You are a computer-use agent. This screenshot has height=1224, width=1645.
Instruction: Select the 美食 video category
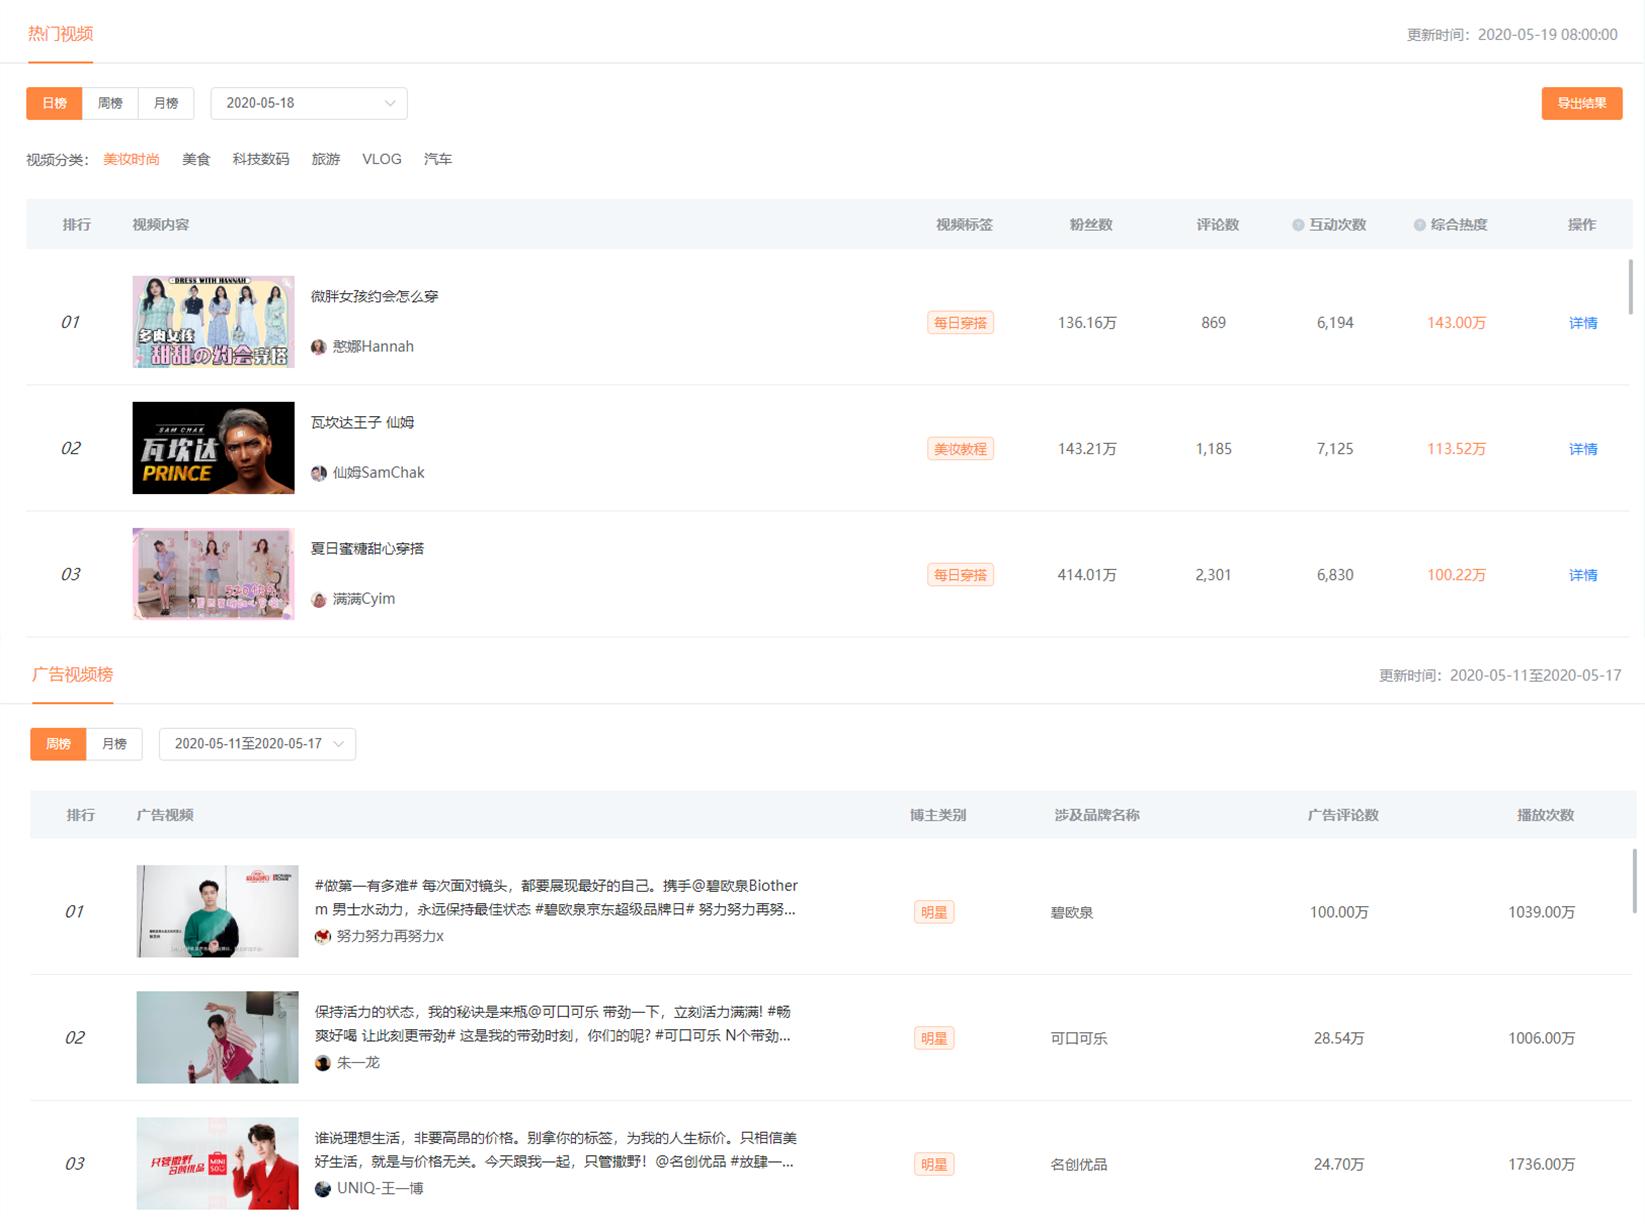tap(196, 159)
